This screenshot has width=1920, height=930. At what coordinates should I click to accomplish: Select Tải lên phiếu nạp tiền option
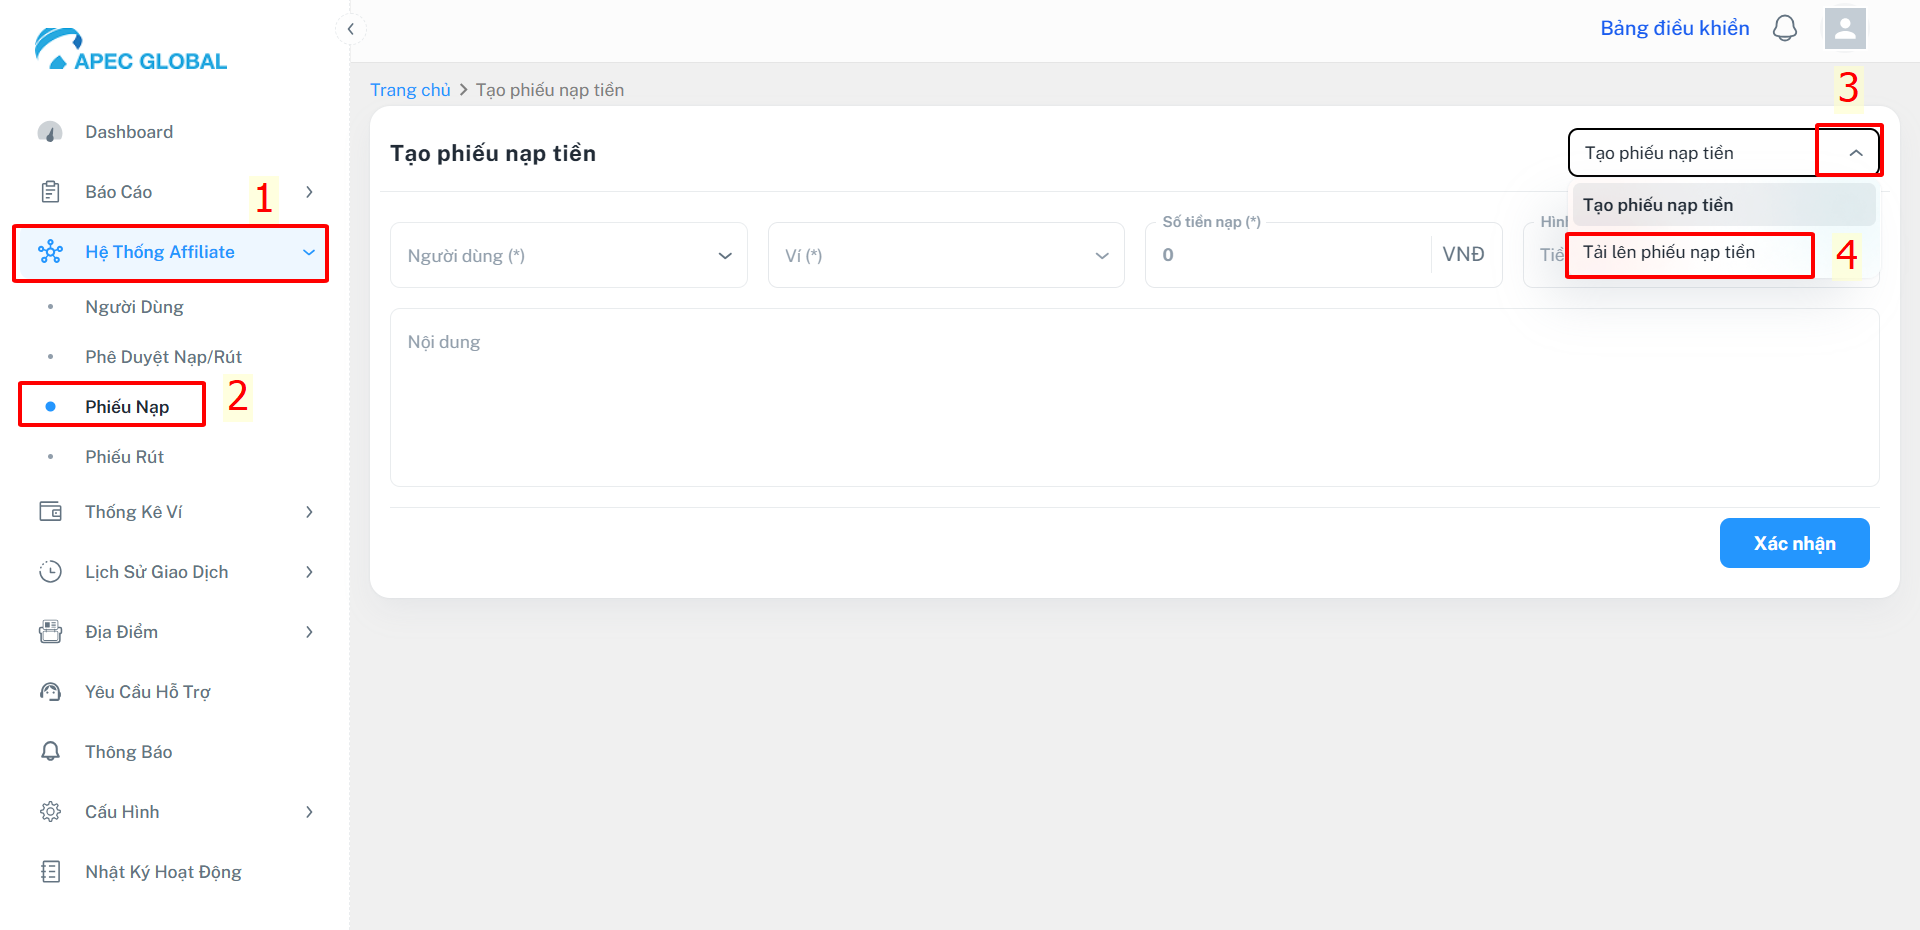click(x=1690, y=253)
